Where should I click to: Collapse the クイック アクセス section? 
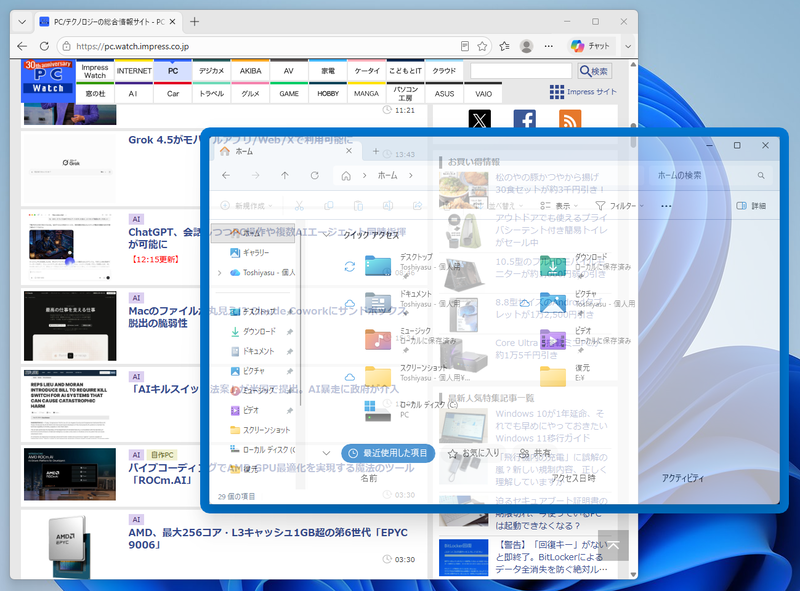[x=327, y=234]
